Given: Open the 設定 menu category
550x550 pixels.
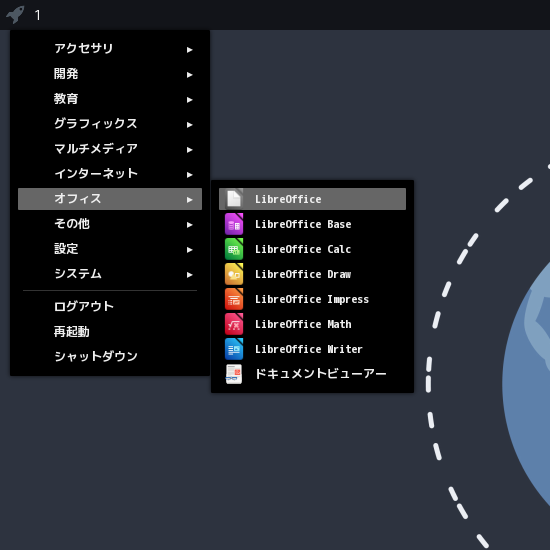Looking at the screenshot, I should (110, 249).
